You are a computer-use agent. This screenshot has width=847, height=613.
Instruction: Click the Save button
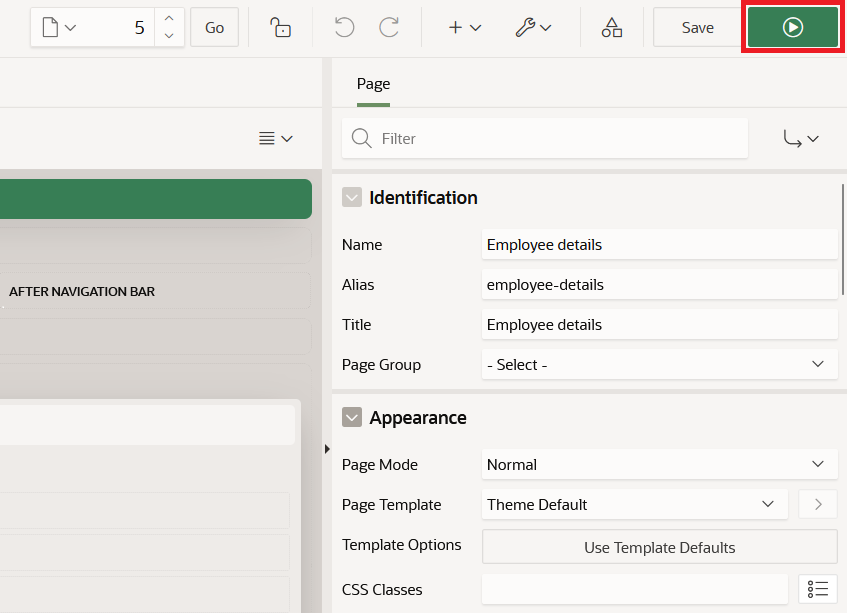697,27
